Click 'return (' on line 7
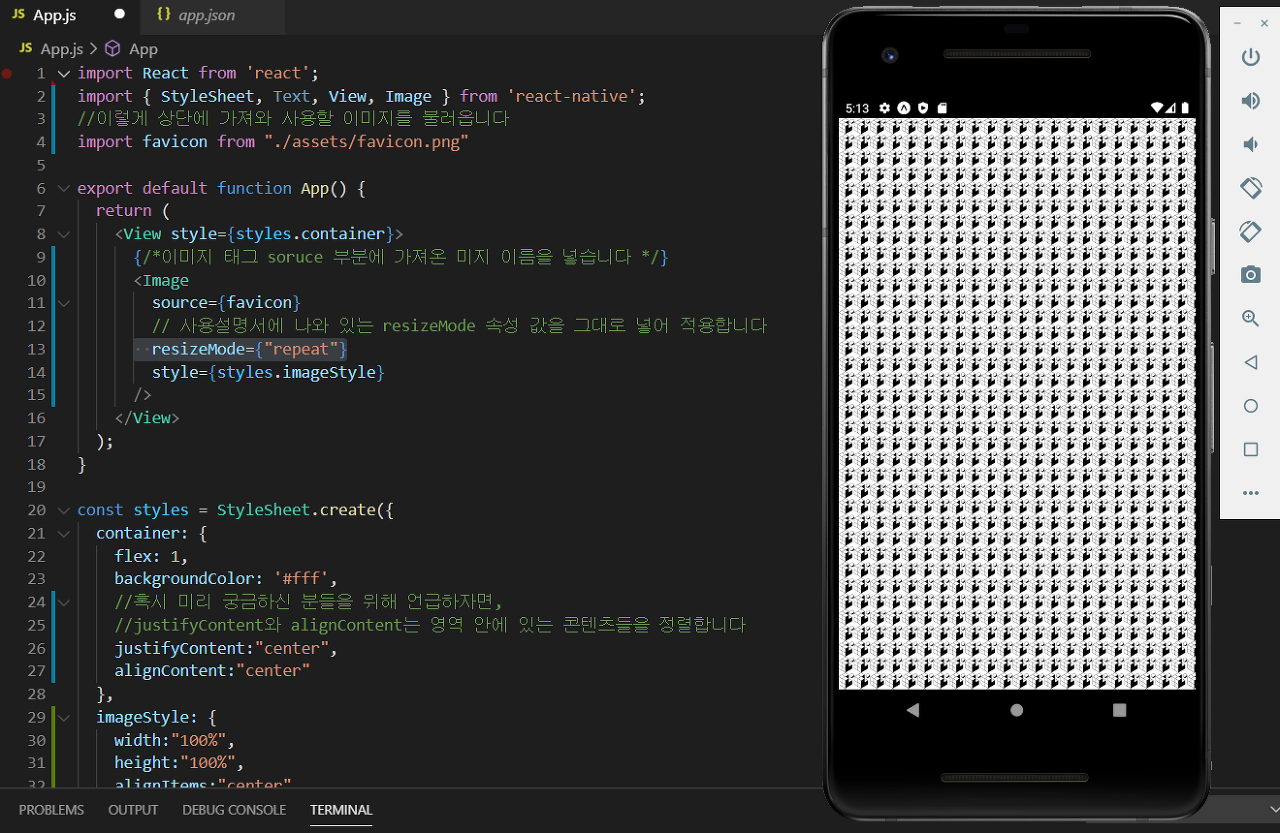This screenshot has height=833, width=1280. [133, 211]
